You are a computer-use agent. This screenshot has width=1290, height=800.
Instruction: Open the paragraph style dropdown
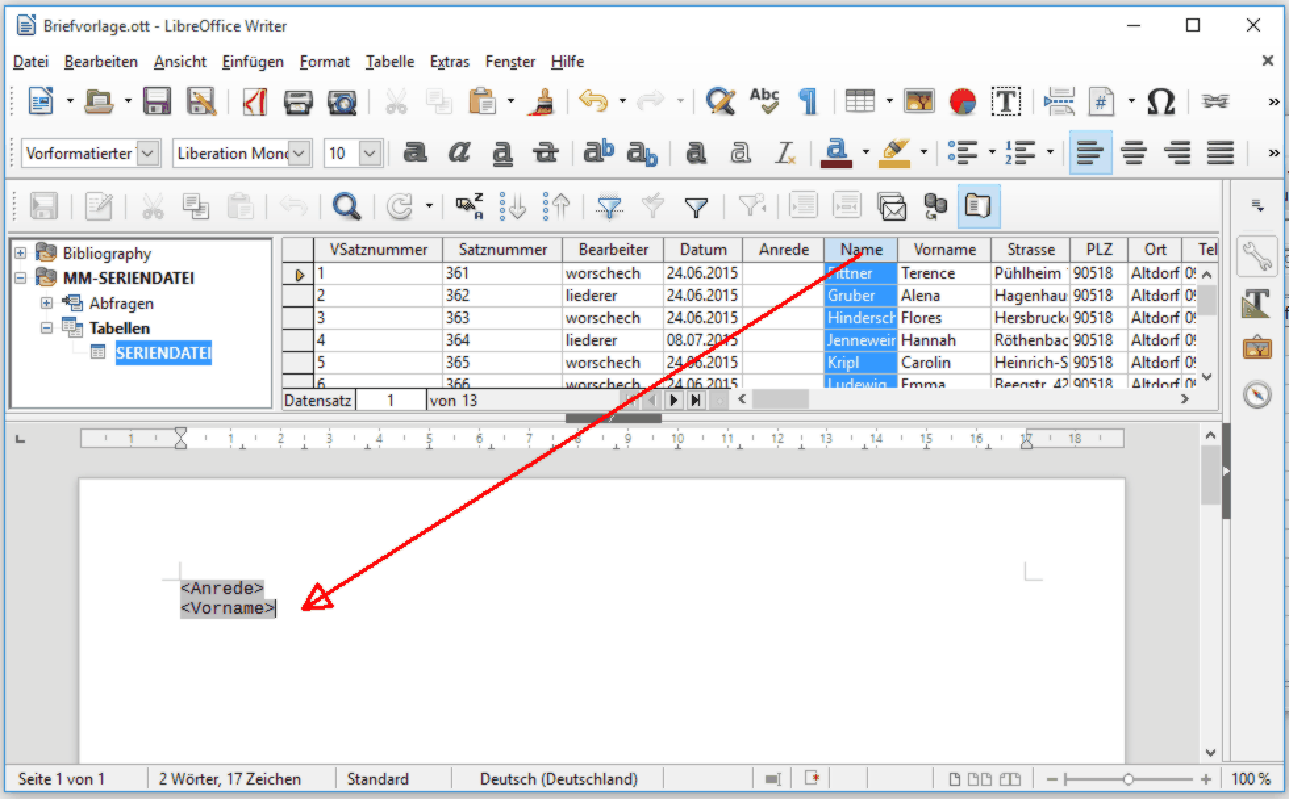pos(148,153)
